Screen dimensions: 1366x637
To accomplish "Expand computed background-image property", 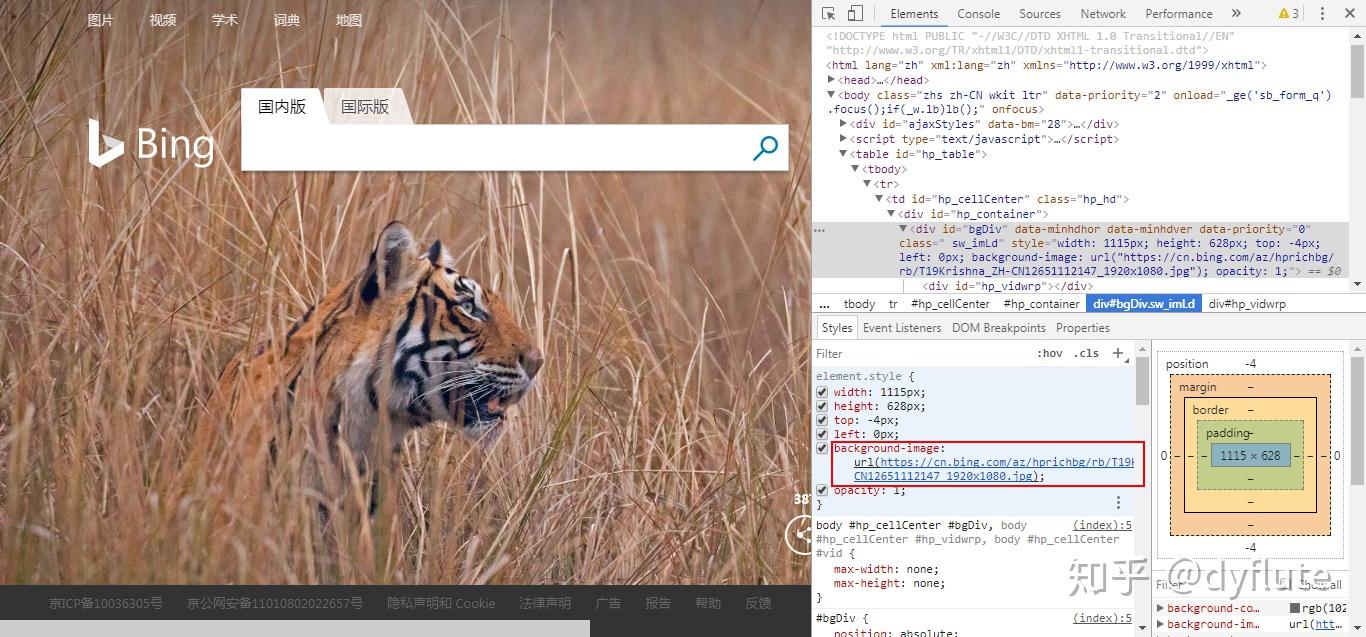I will tap(1161, 624).
